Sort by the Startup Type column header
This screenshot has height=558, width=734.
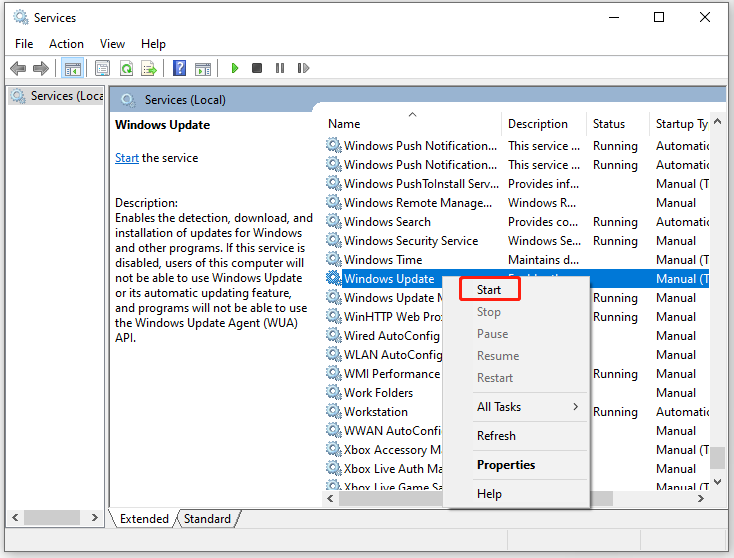(679, 124)
